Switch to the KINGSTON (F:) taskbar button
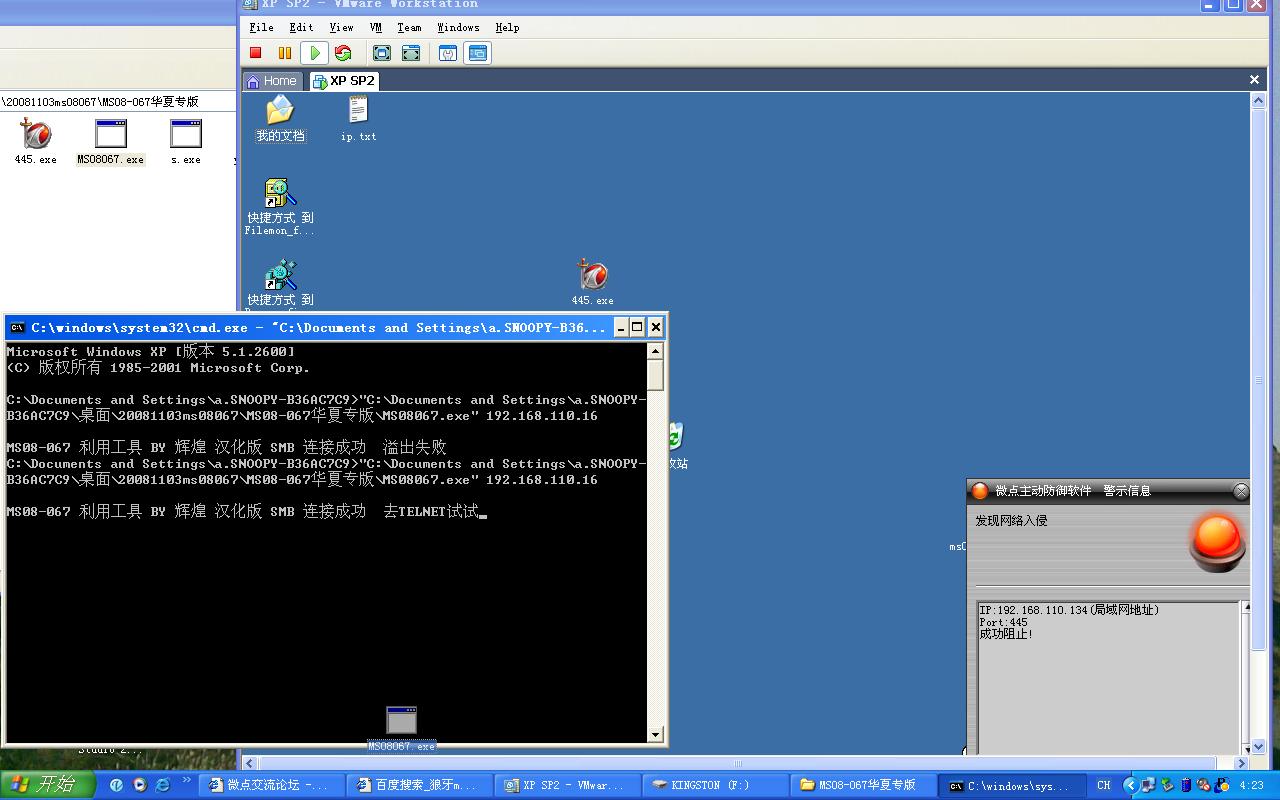 pyautogui.click(x=717, y=785)
